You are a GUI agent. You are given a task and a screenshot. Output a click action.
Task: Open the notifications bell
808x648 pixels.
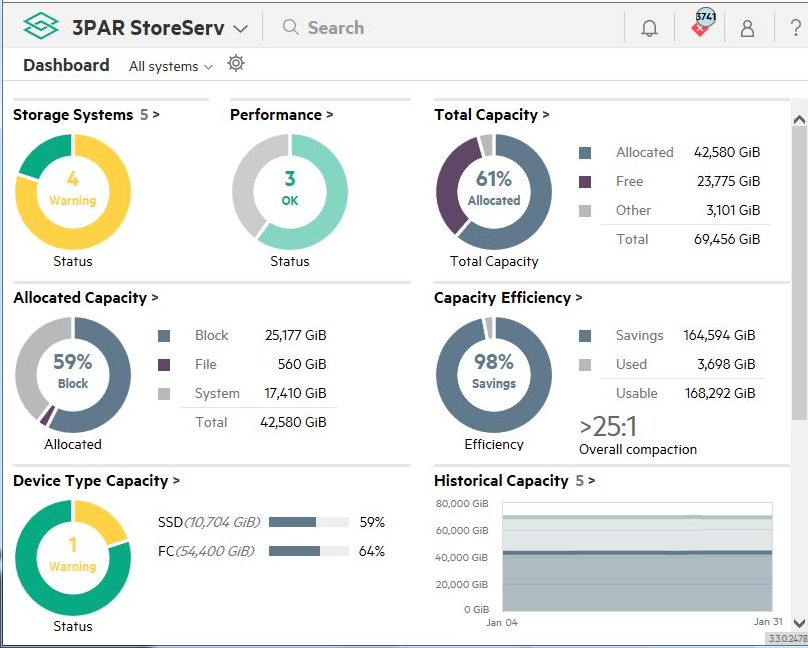tap(649, 27)
